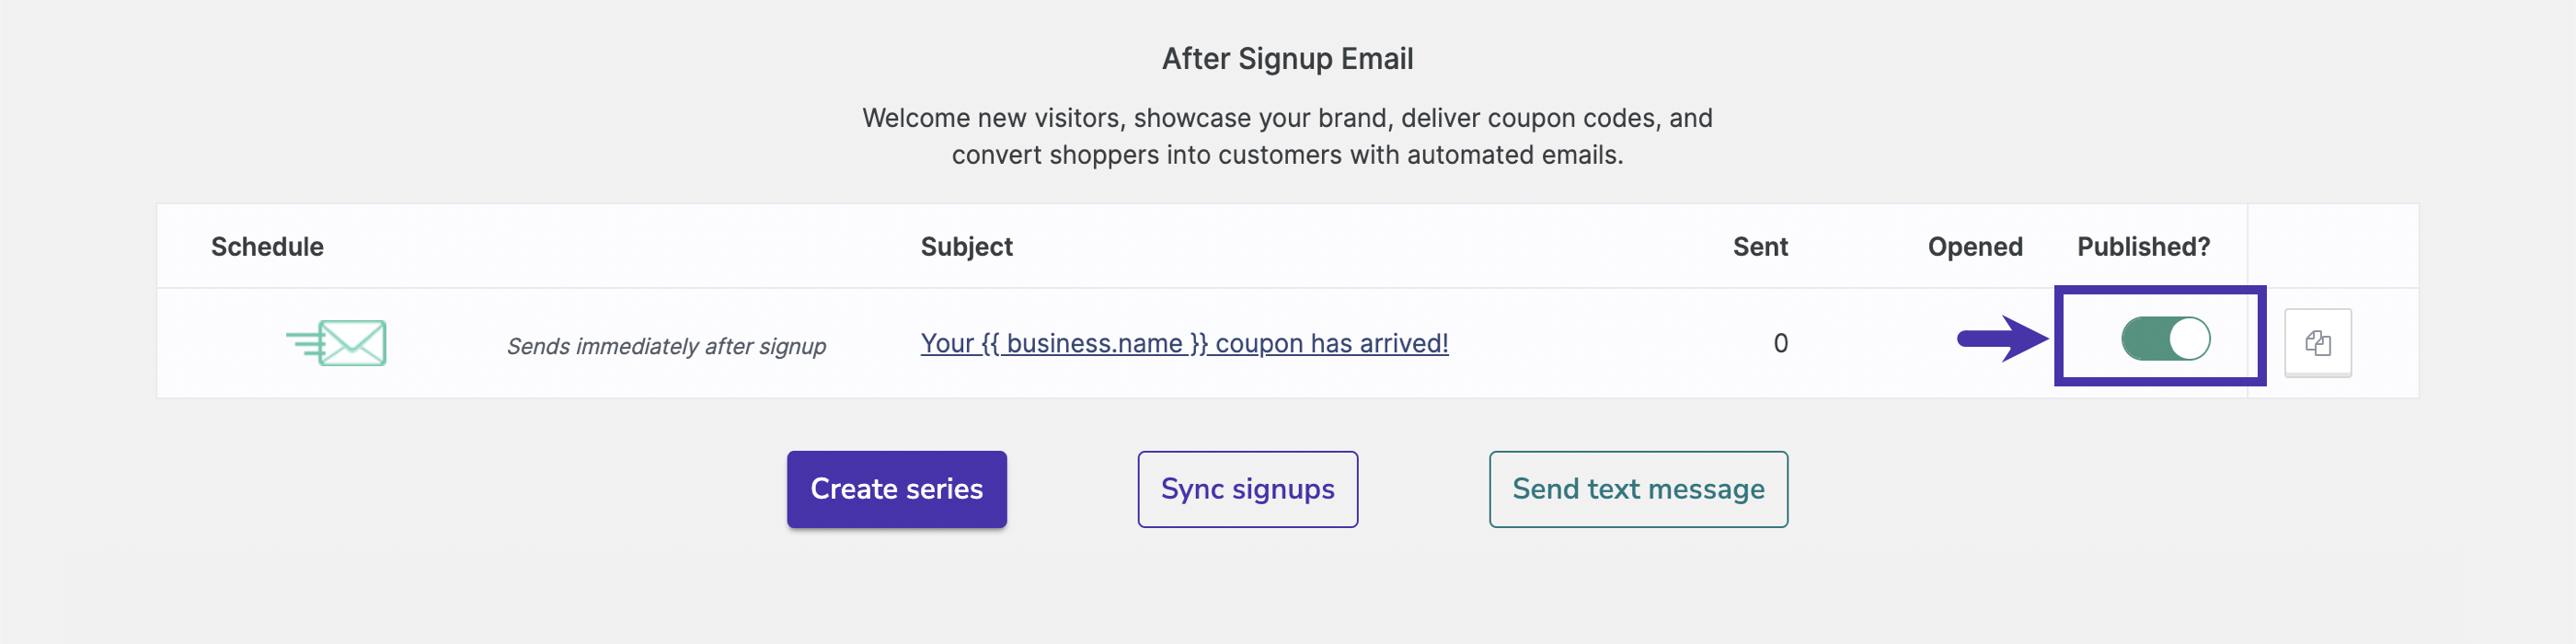Click the '{{ business.name }}' placeholder in subject
This screenshot has width=2576, height=644.
[x=1093, y=343]
